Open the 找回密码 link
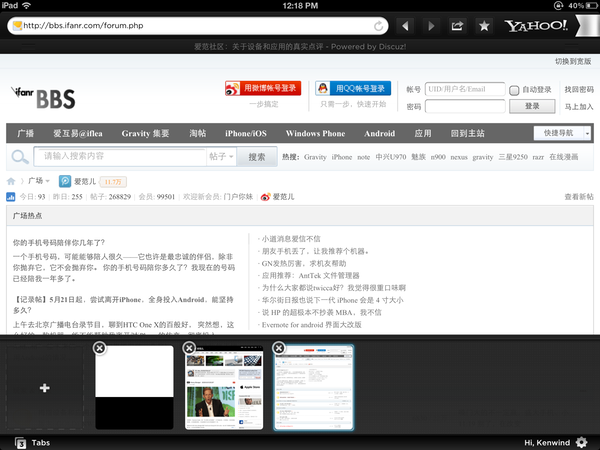Screen dimensions: 600x450 (x=579, y=90)
